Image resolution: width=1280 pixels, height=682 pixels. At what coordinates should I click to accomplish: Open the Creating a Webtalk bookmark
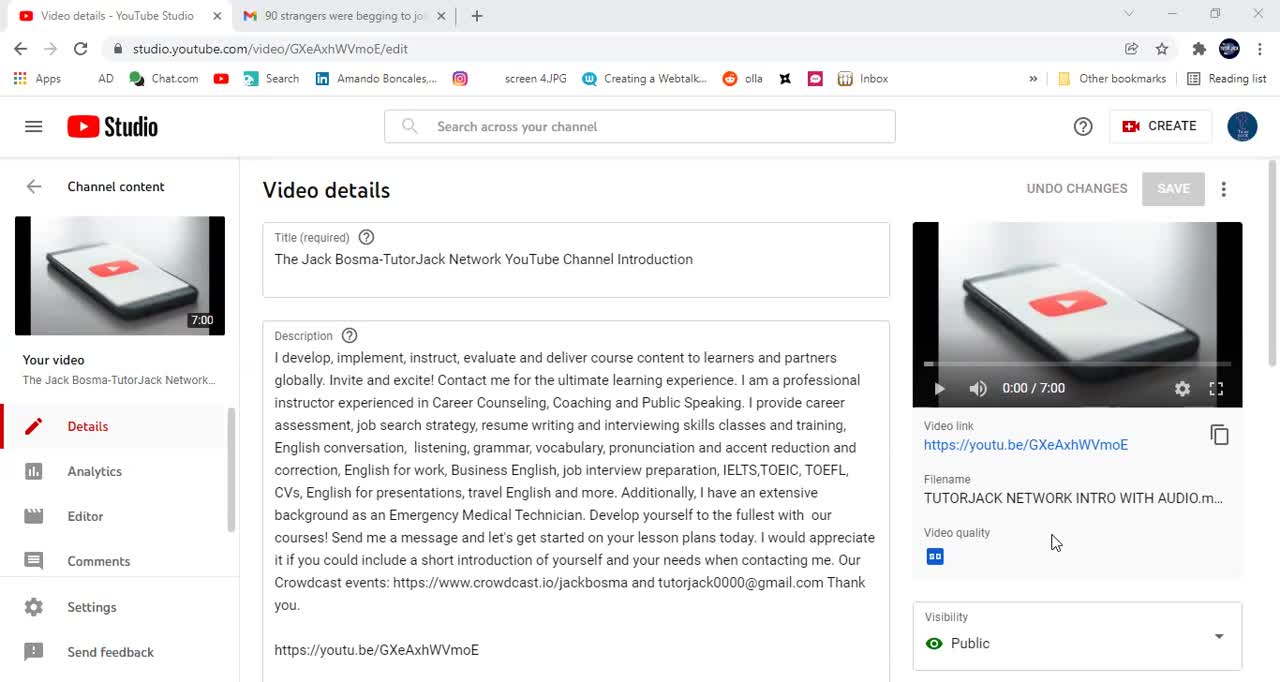point(645,79)
